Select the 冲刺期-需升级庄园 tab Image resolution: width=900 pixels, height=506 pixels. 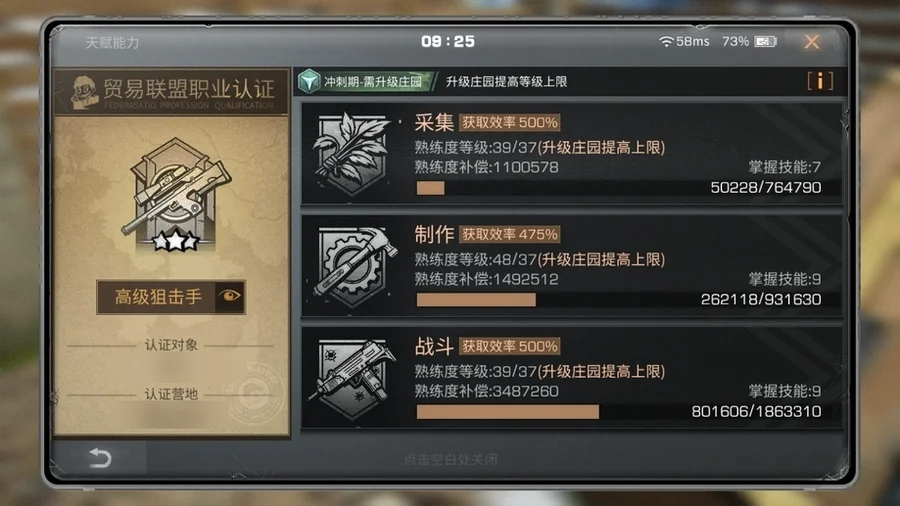365,81
